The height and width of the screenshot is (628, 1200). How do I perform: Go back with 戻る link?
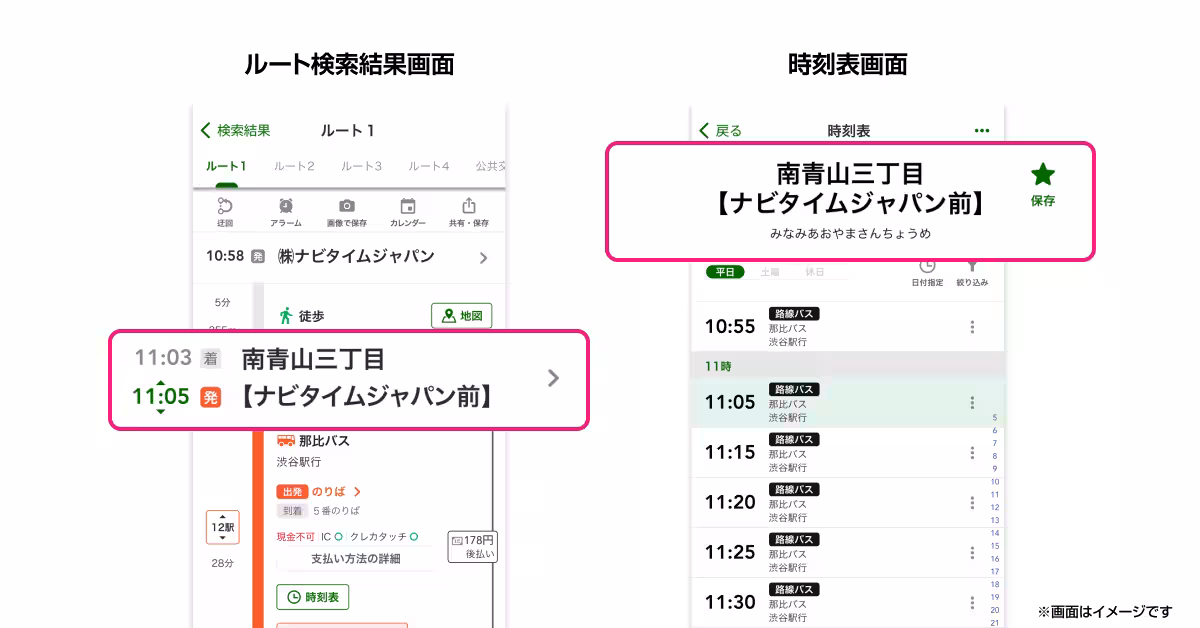(x=721, y=131)
